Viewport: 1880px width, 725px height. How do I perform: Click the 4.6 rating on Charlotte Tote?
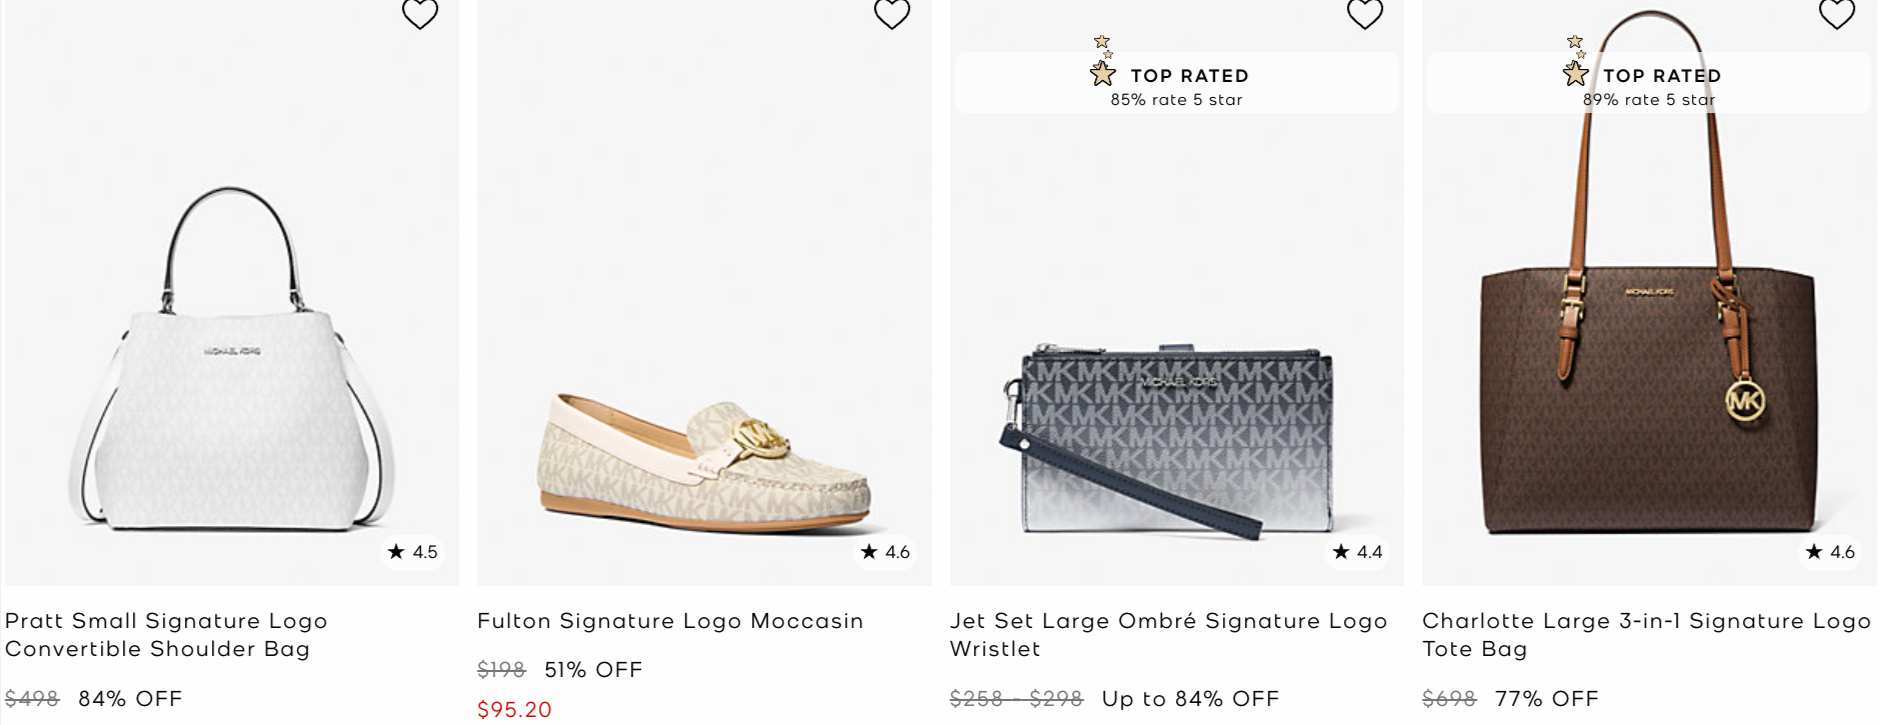[1831, 552]
